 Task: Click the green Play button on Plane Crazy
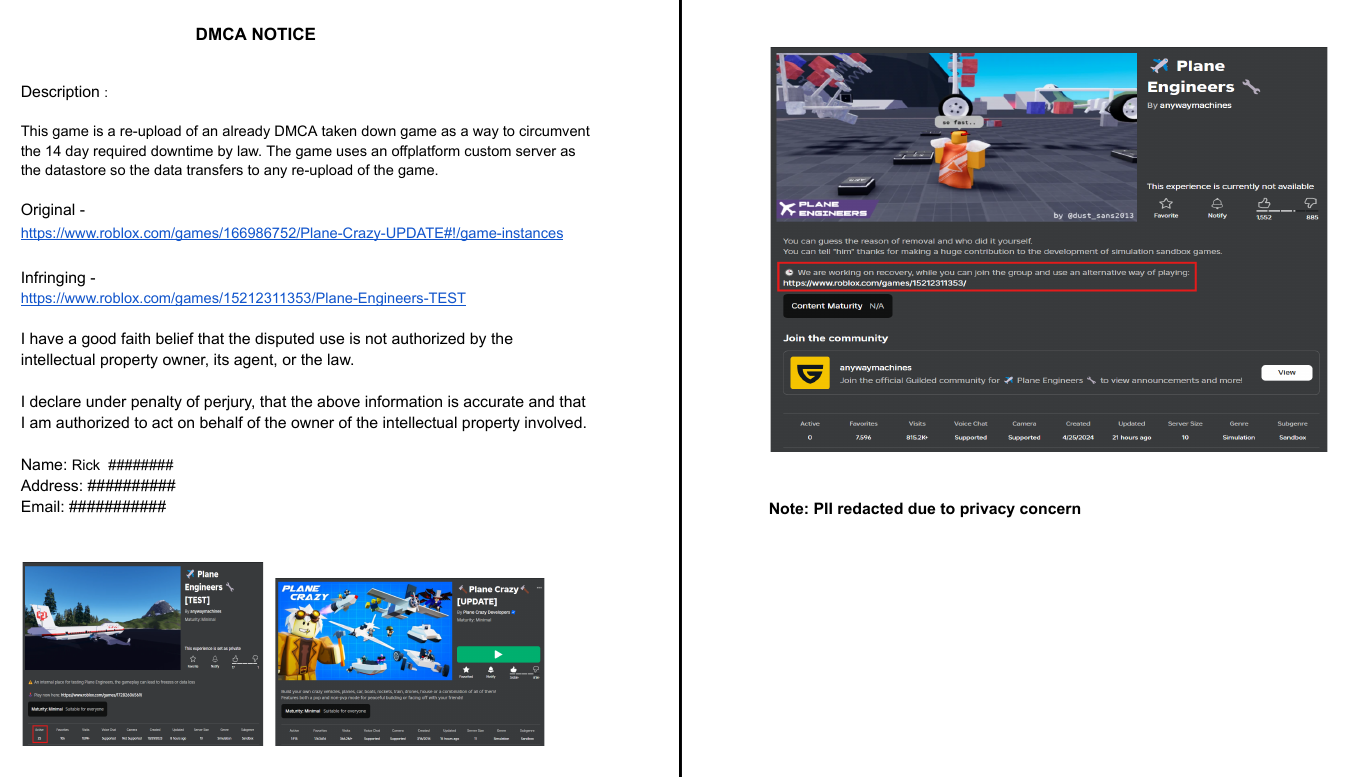[498, 654]
